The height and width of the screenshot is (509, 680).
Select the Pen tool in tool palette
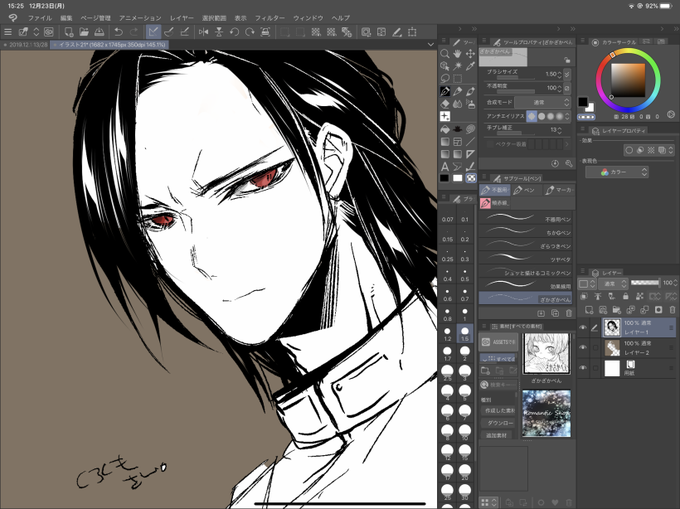pyautogui.click(x=445, y=91)
